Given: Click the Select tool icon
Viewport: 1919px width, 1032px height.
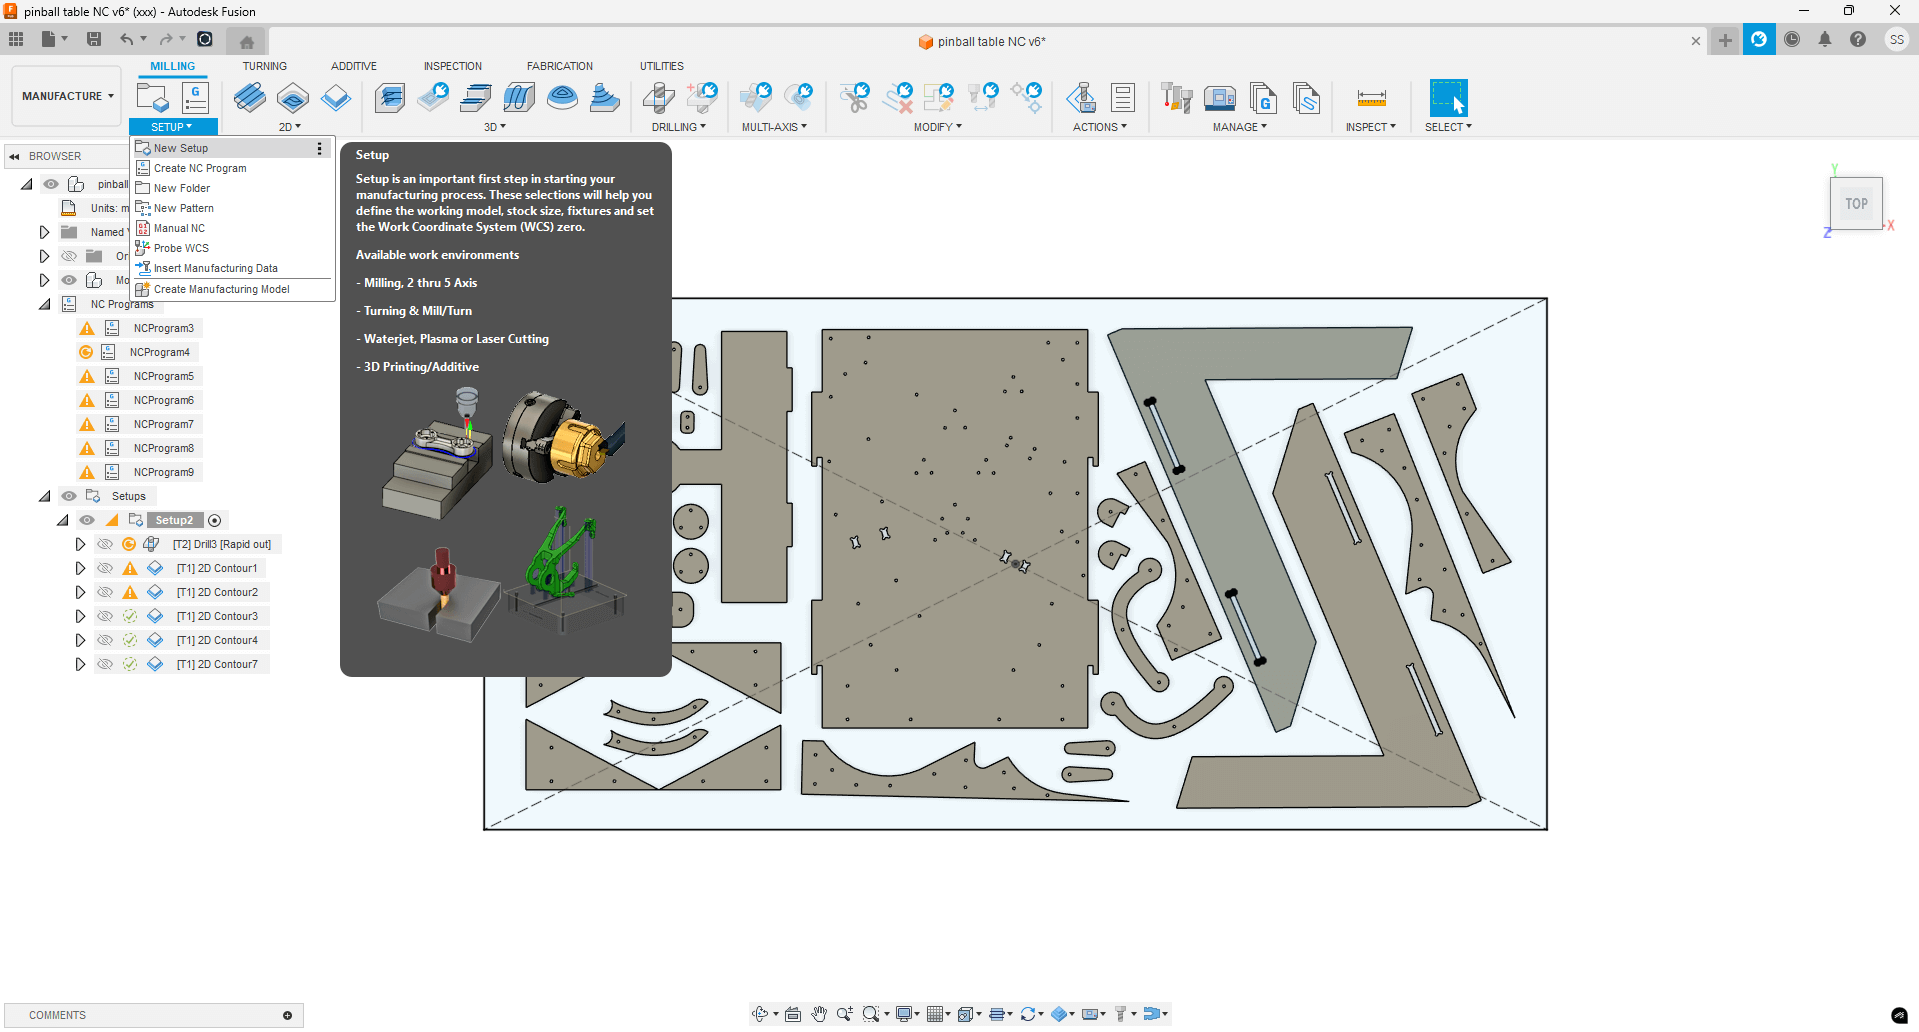Looking at the screenshot, I should click(1448, 98).
